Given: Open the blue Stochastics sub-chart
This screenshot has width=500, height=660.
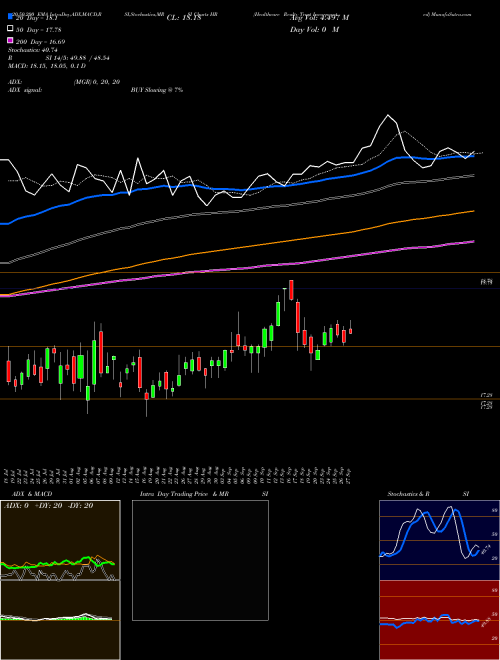Looking at the screenshot, I should pos(439,540).
